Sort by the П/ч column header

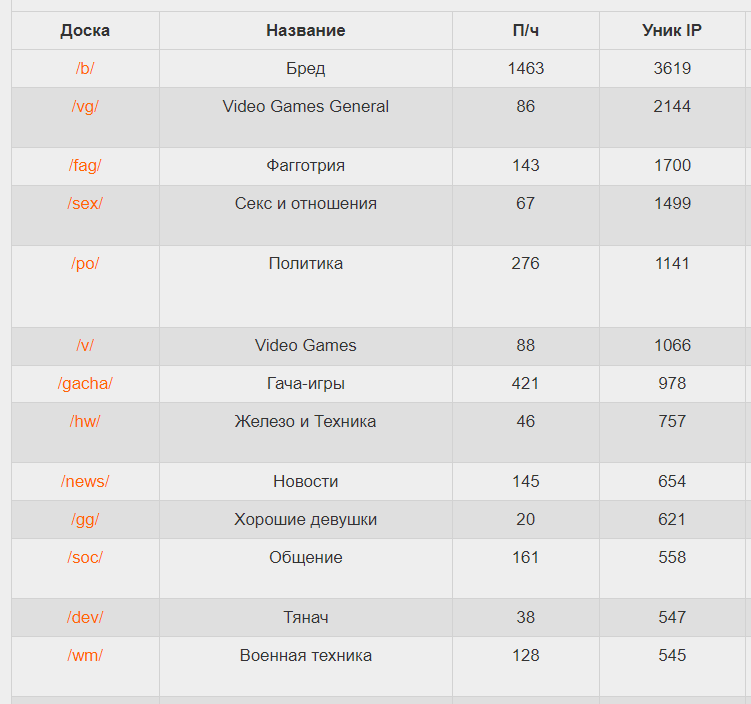coord(525,31)
